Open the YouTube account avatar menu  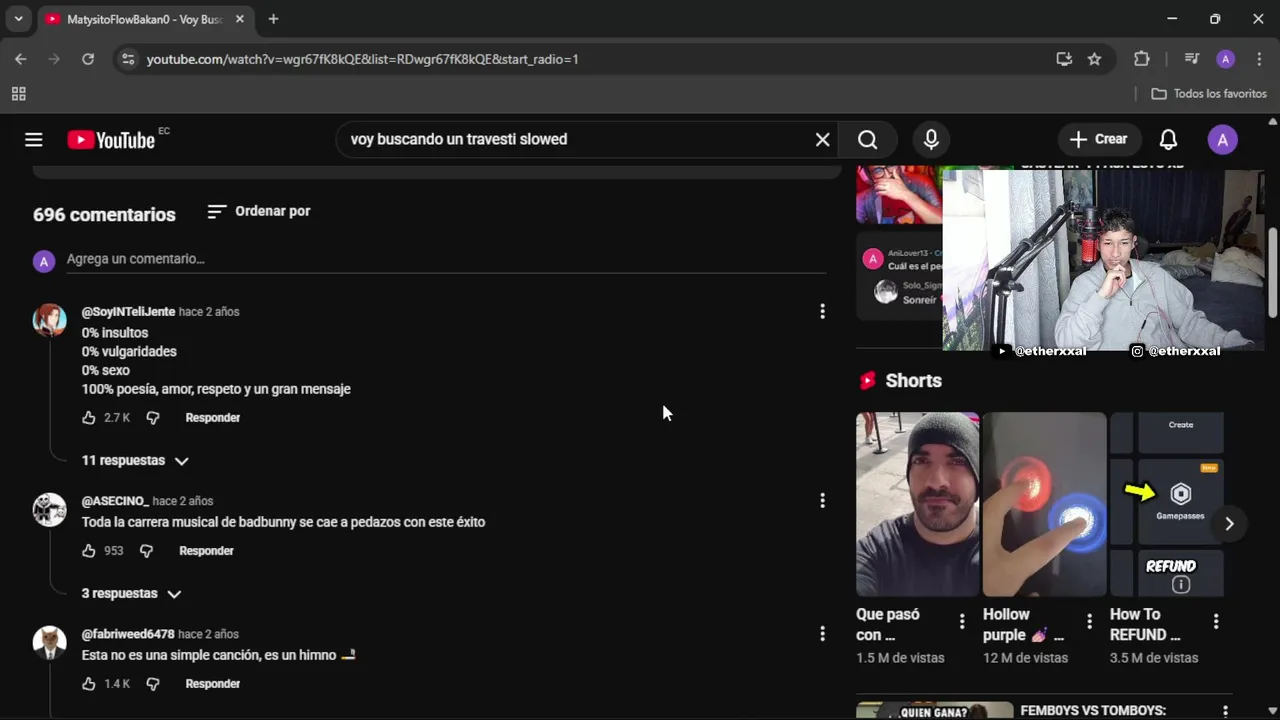(x=1222, y=140)
